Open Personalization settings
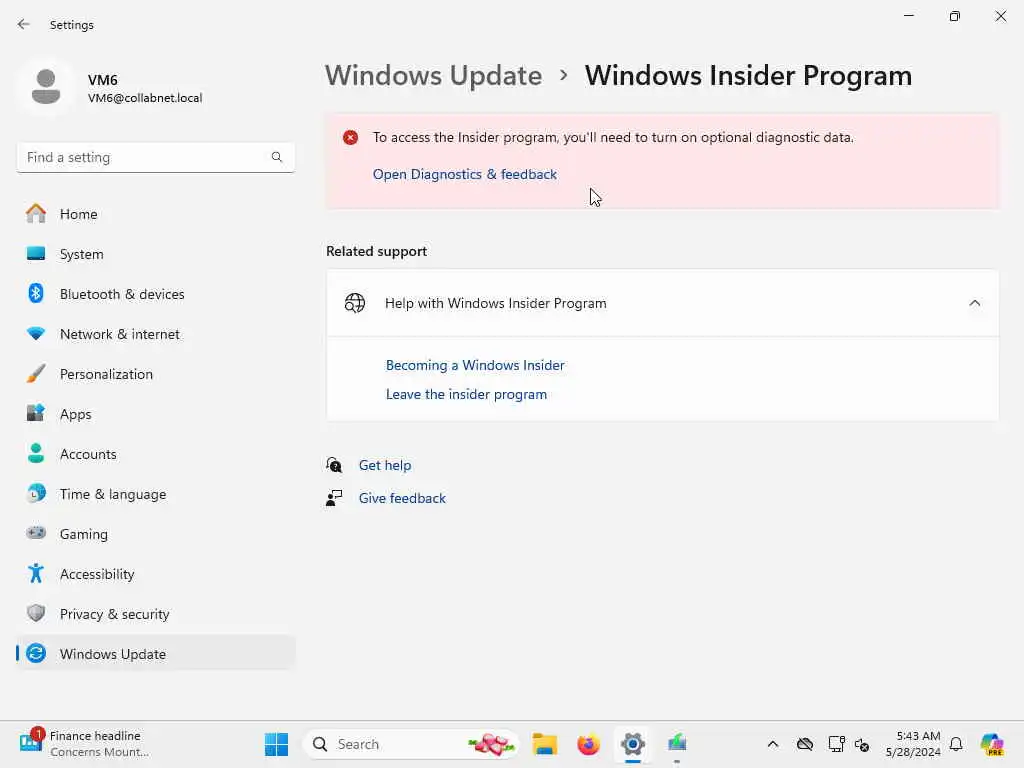This screenshot has width=1024, height=768. tap(155, 374)
